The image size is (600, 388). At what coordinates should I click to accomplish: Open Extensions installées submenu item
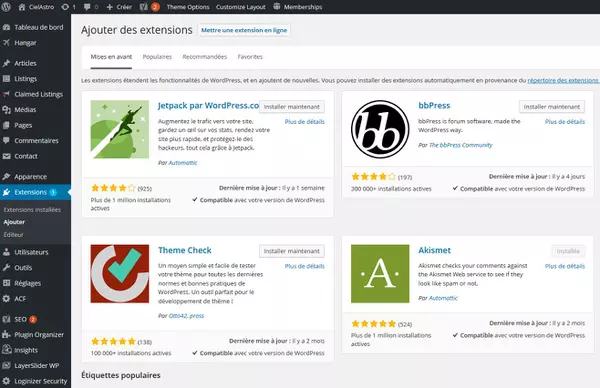pos(32,210)
